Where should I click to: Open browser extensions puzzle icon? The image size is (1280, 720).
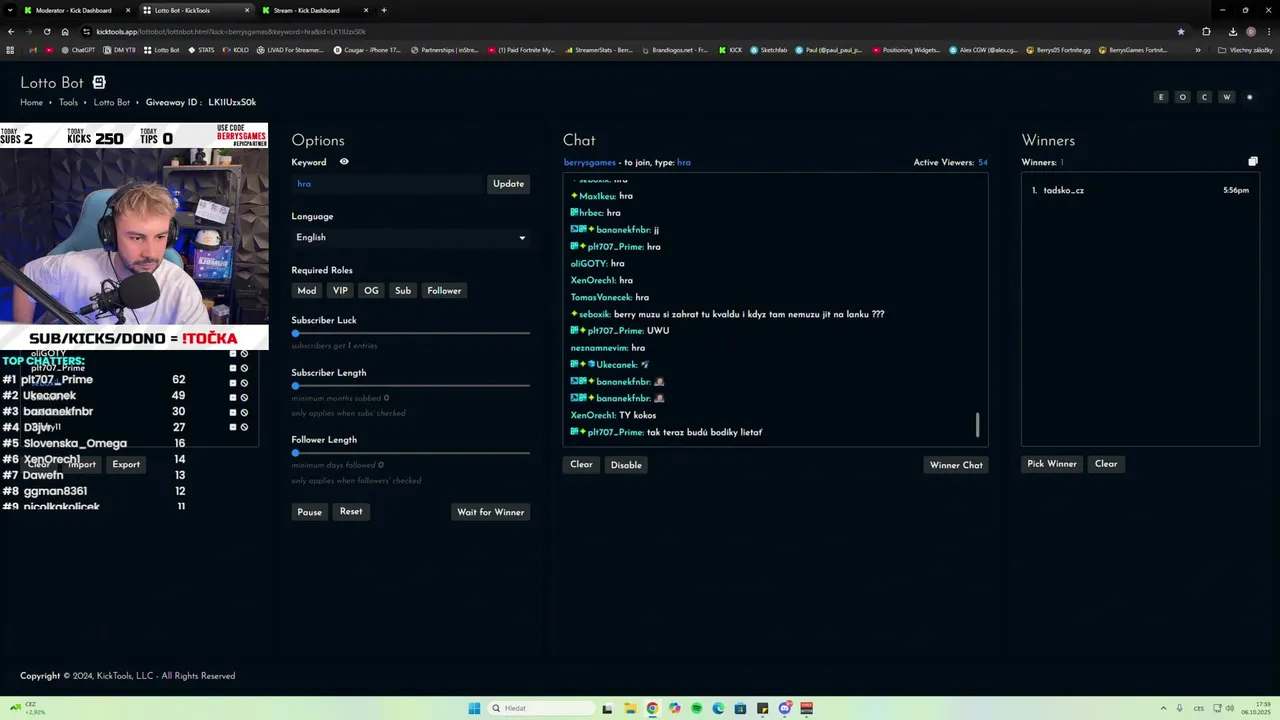(1206, 31)
